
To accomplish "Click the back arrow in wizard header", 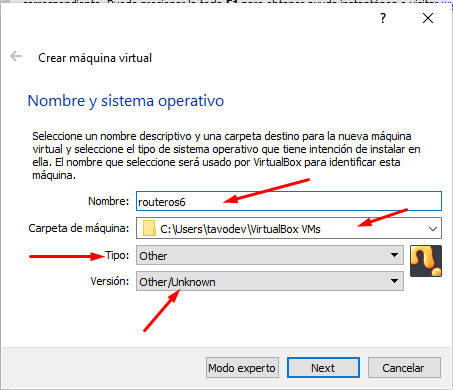I will 16,56.
